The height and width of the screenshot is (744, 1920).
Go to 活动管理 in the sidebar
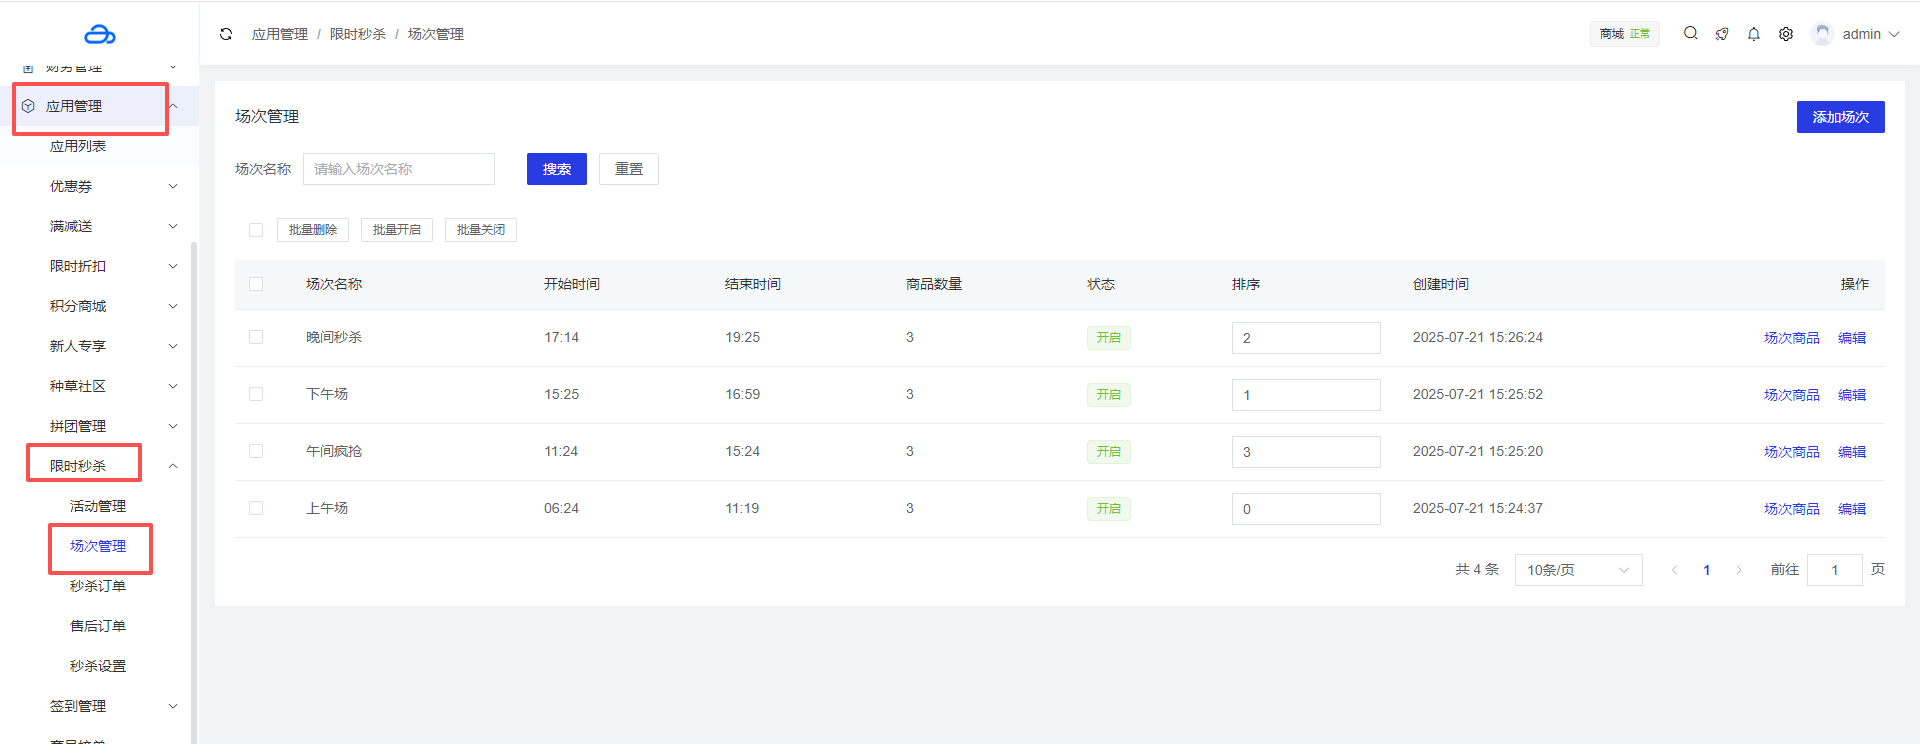98,506
